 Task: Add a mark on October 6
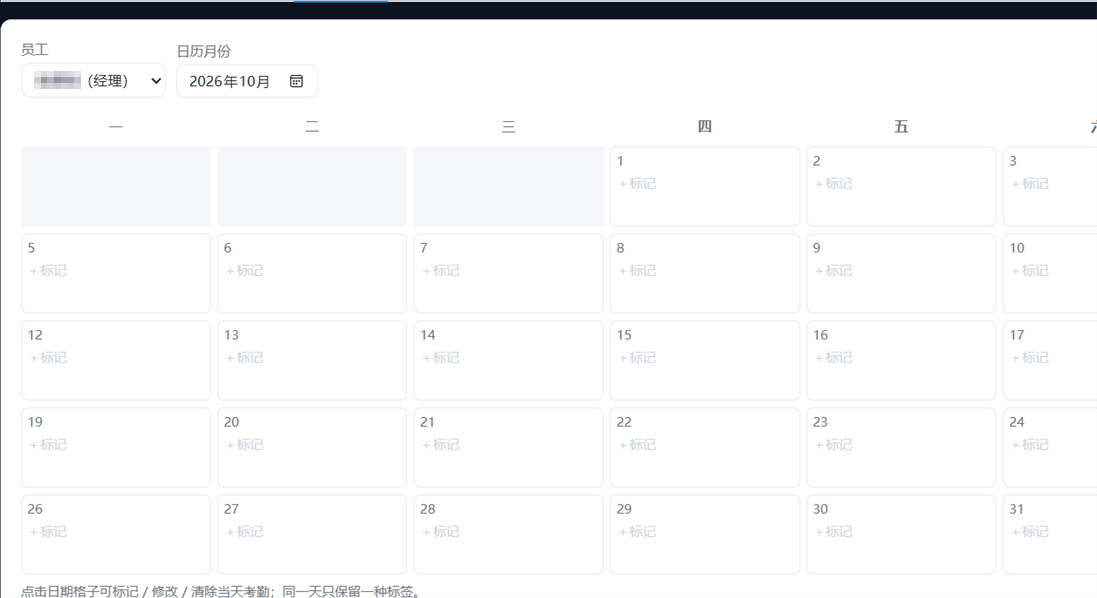point(245,271)
